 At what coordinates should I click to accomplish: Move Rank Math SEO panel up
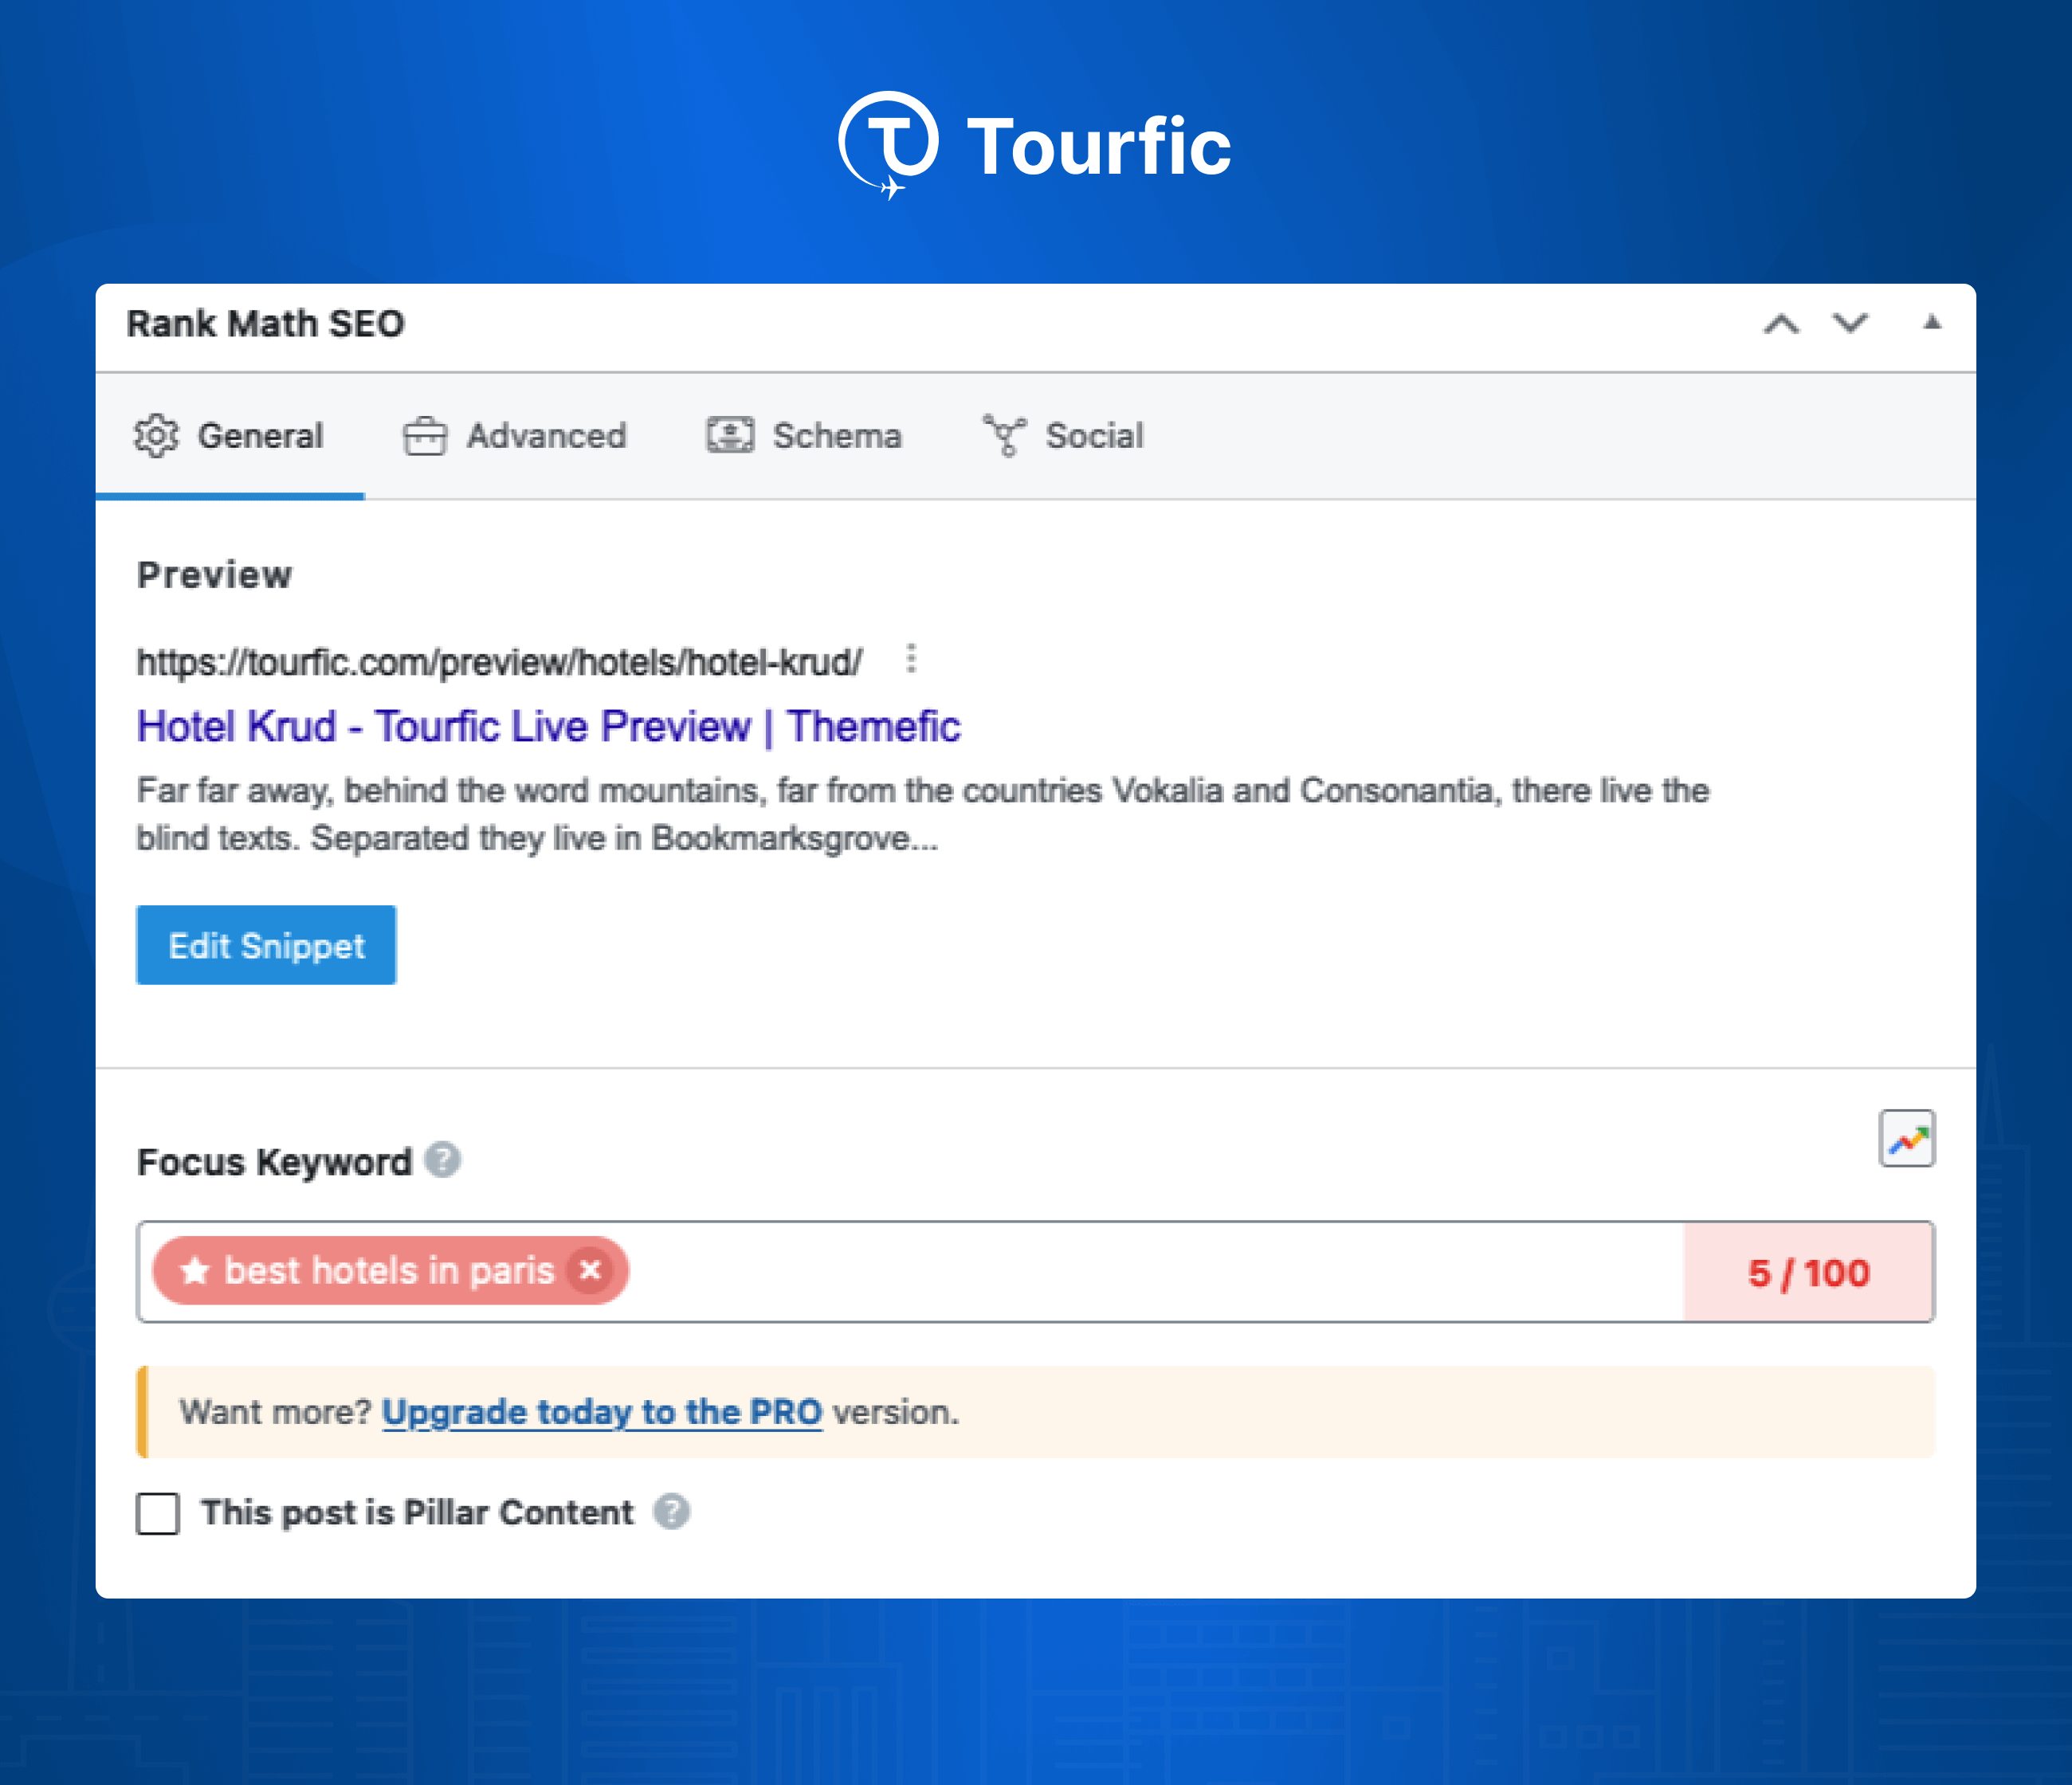pyautogui.click(x=1781, y=324)
